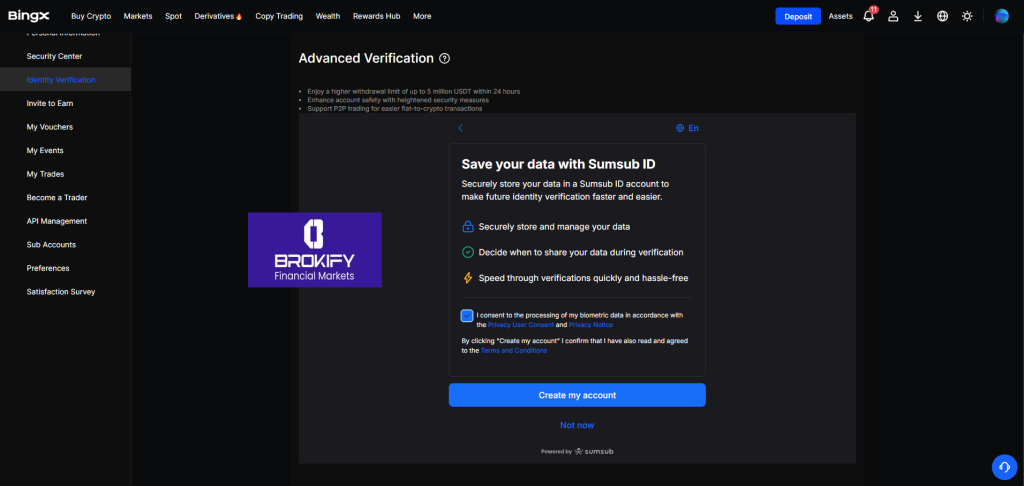Click the help question mark beside Advanced Verification
1024x486 pixels.
pyautogui.click(x=445, y=59)
